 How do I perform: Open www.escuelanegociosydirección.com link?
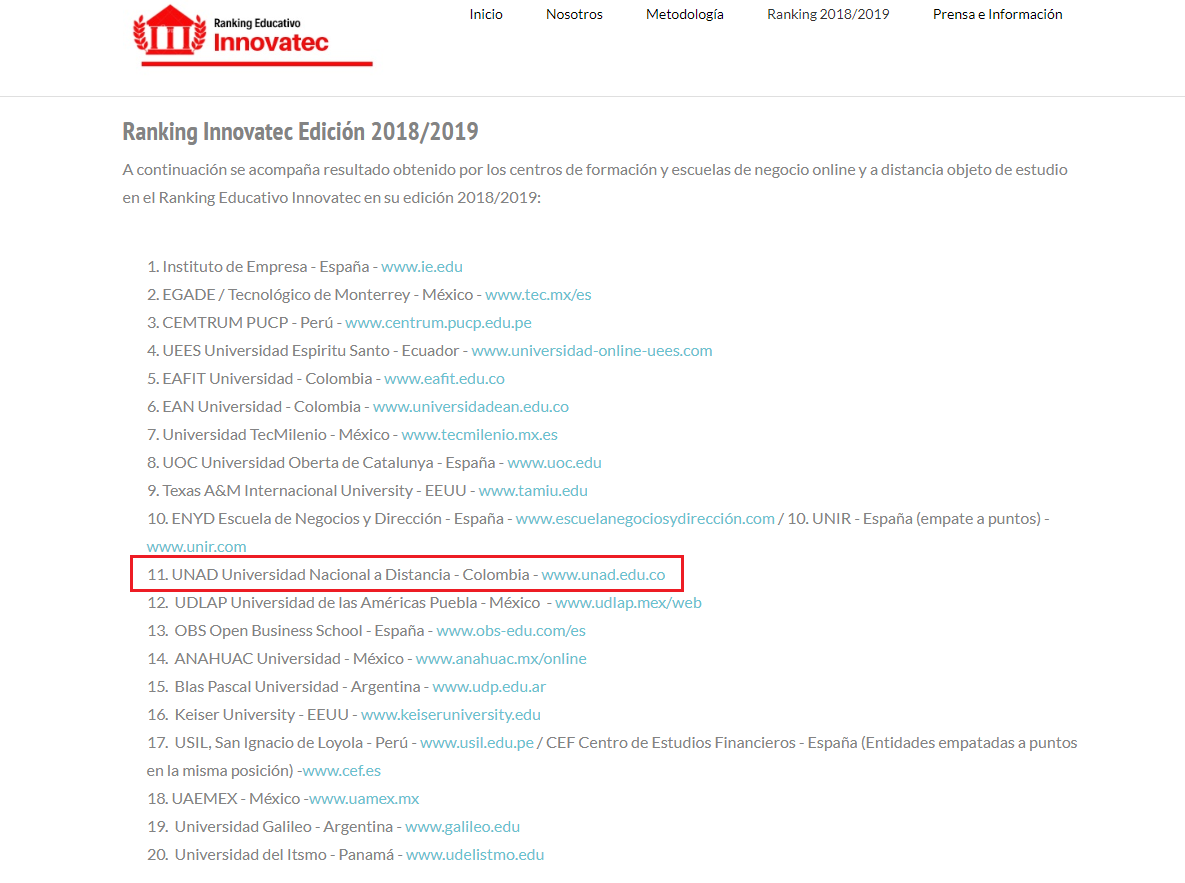tap(645, 518)
